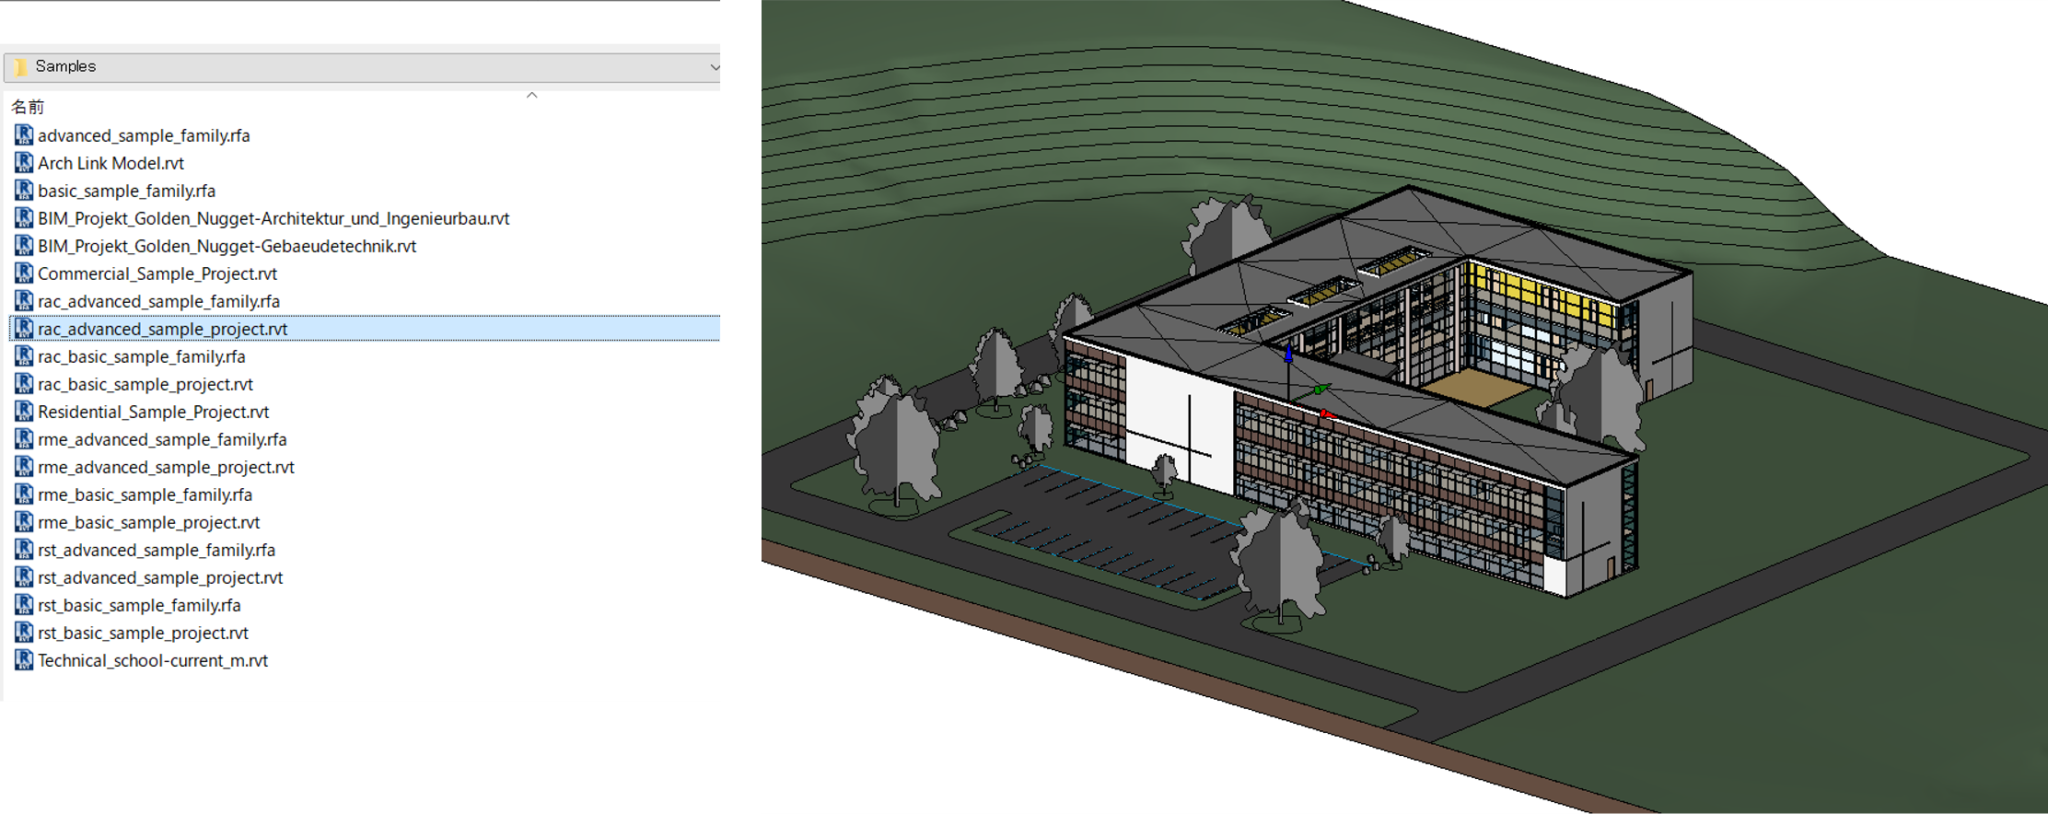The width and height of the screenshot is (2048, 814).
Task: Click the Revit icon for Residential_Sample_Project.rvt
Action: (24, 411)
